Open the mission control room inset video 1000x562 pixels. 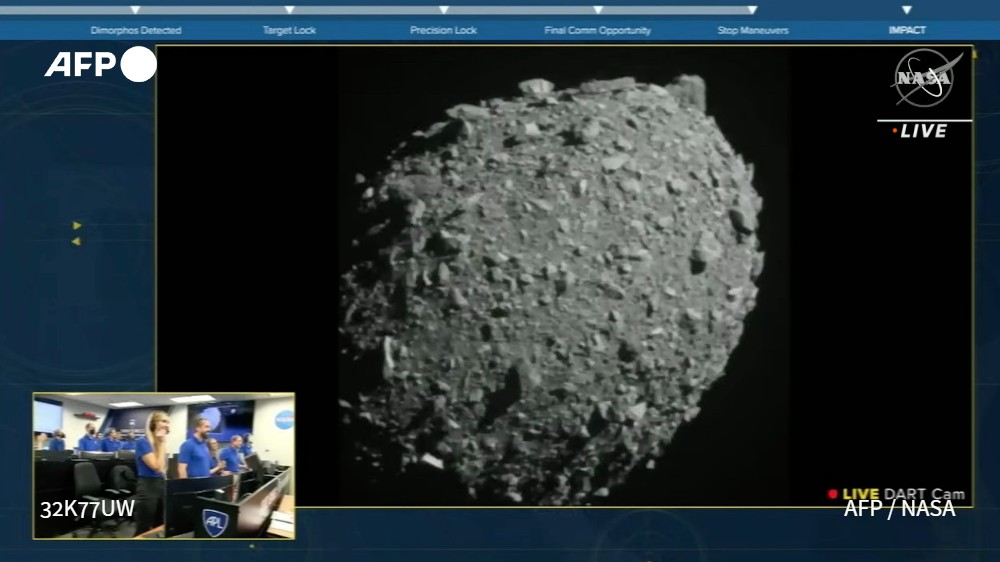(x=164, y=466)
